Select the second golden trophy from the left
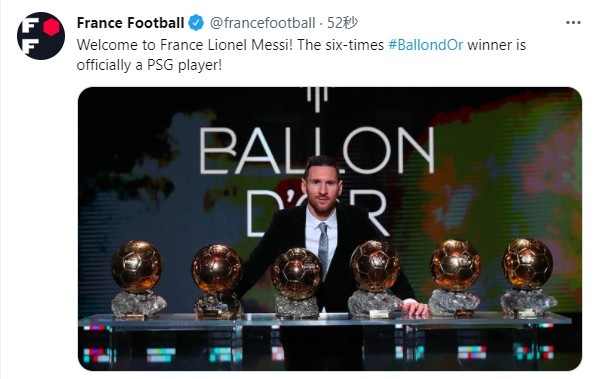Screen dimensions: 599x379 217,281
